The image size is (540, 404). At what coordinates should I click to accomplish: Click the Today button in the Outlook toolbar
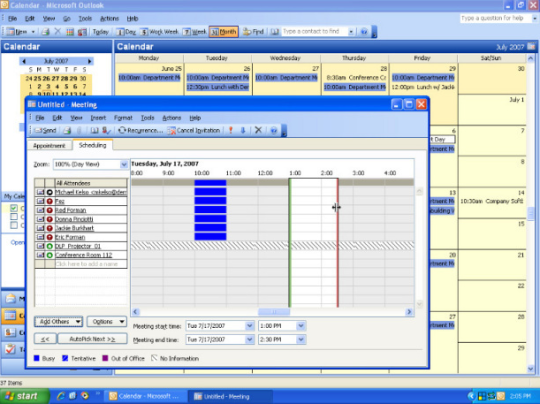[101, 32]
